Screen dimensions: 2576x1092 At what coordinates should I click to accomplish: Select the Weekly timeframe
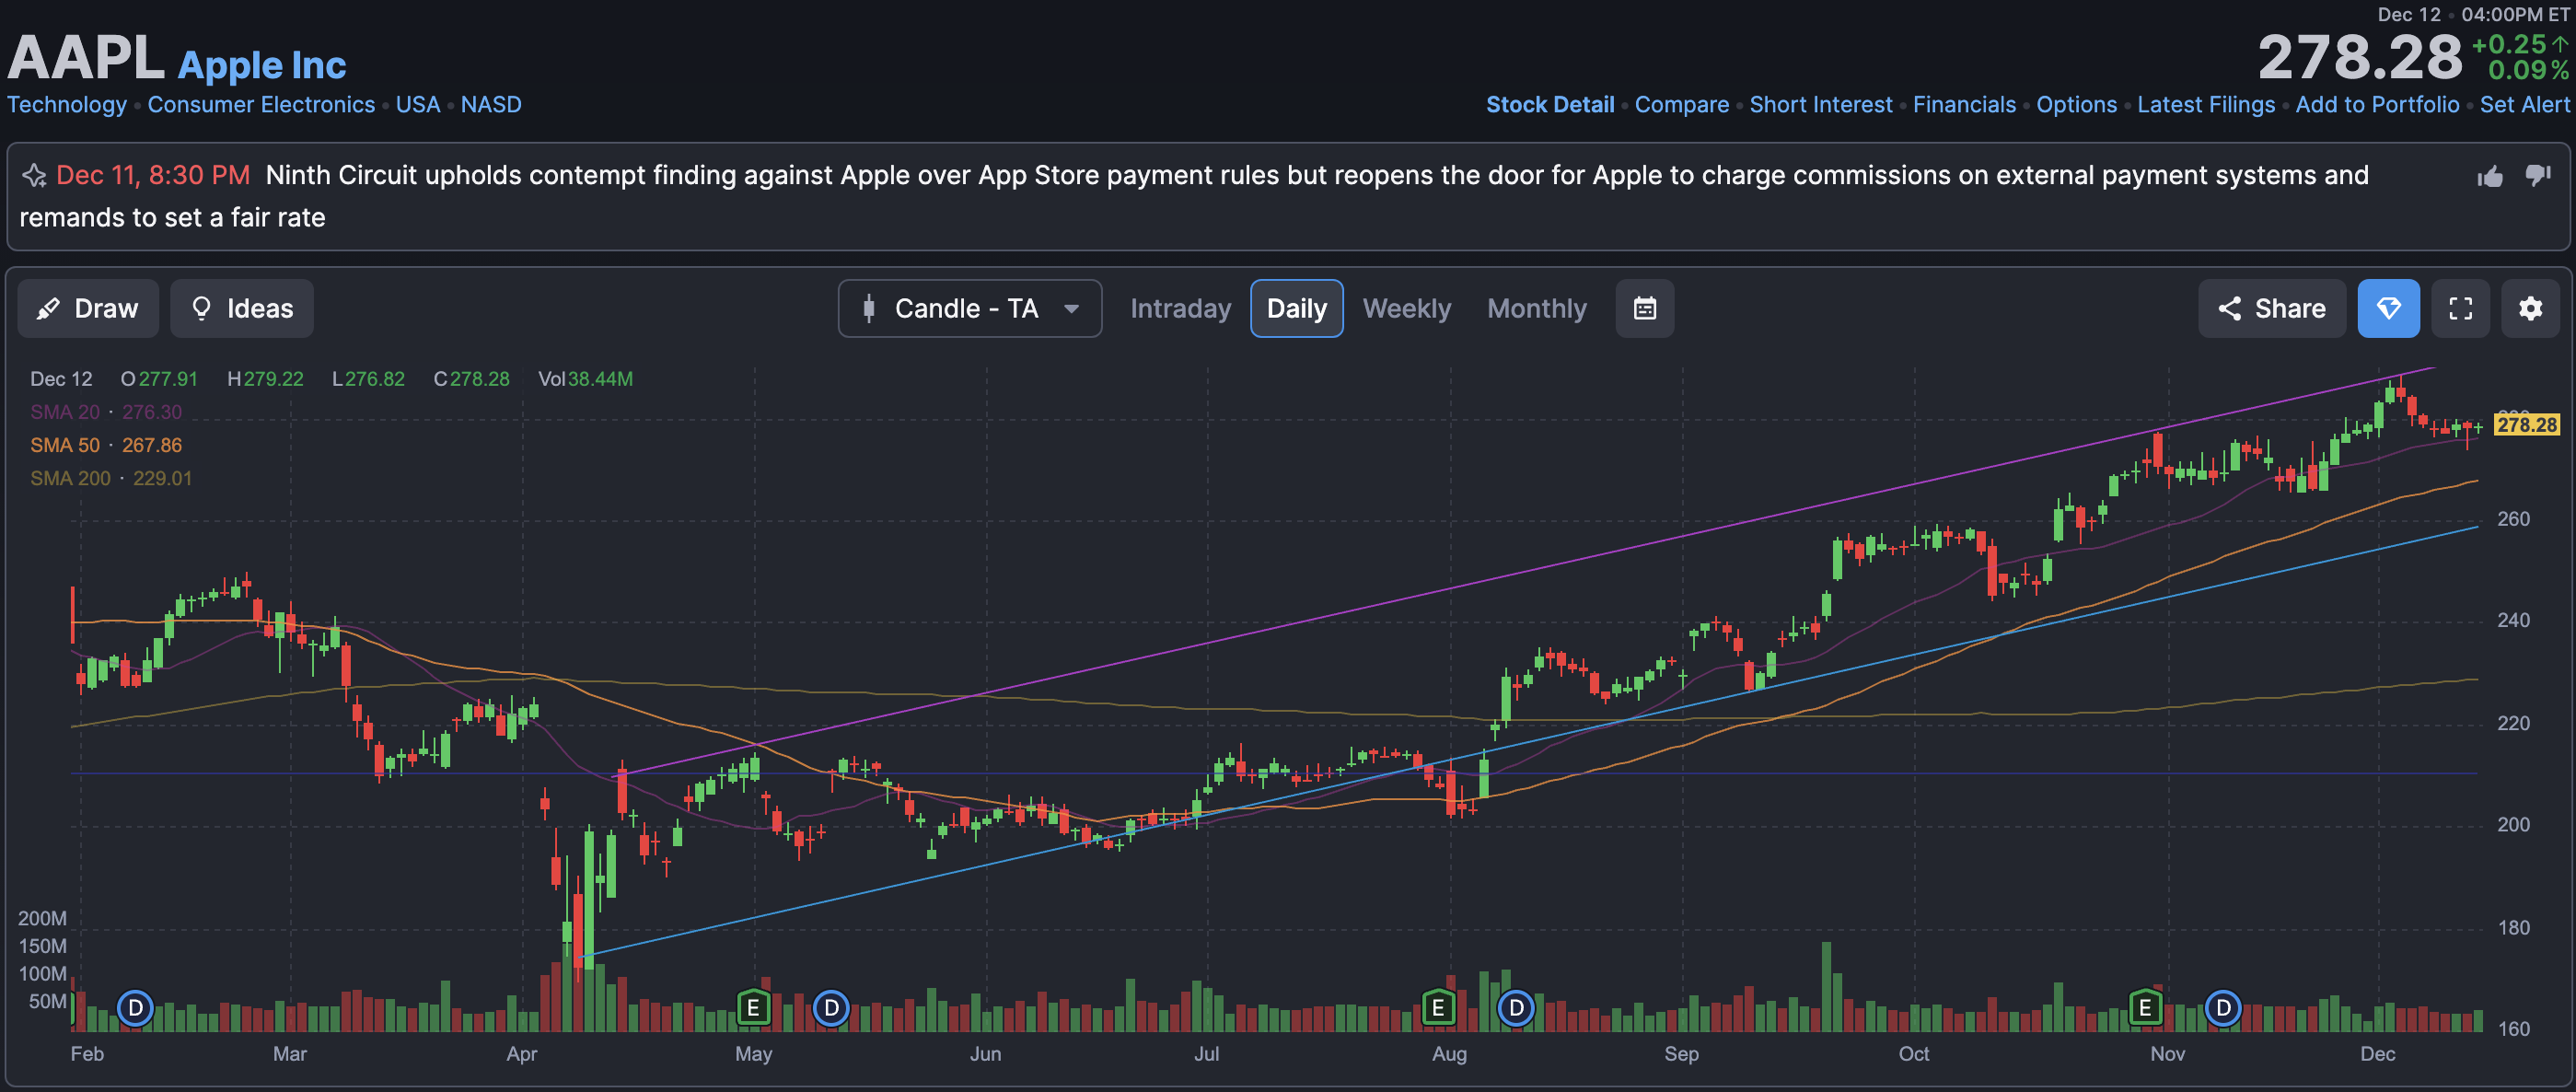coord(1406,308)
